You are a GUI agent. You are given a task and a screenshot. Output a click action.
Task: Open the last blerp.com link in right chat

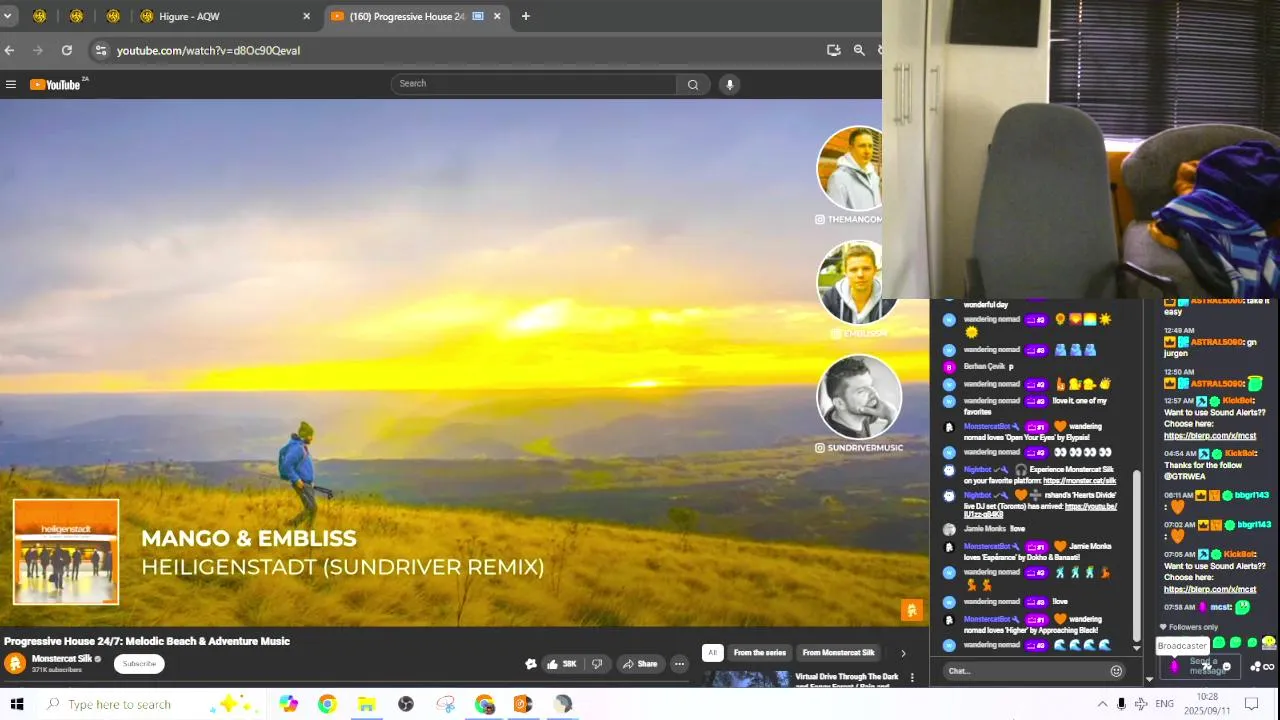[x=1210, y=590]
